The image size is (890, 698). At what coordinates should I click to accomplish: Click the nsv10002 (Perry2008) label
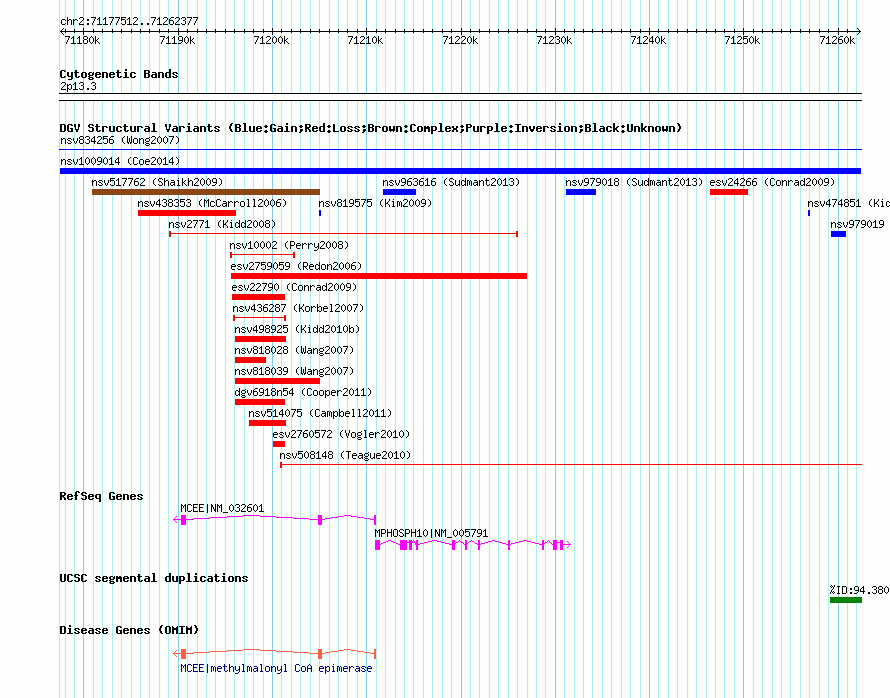(x=289, y=245)
